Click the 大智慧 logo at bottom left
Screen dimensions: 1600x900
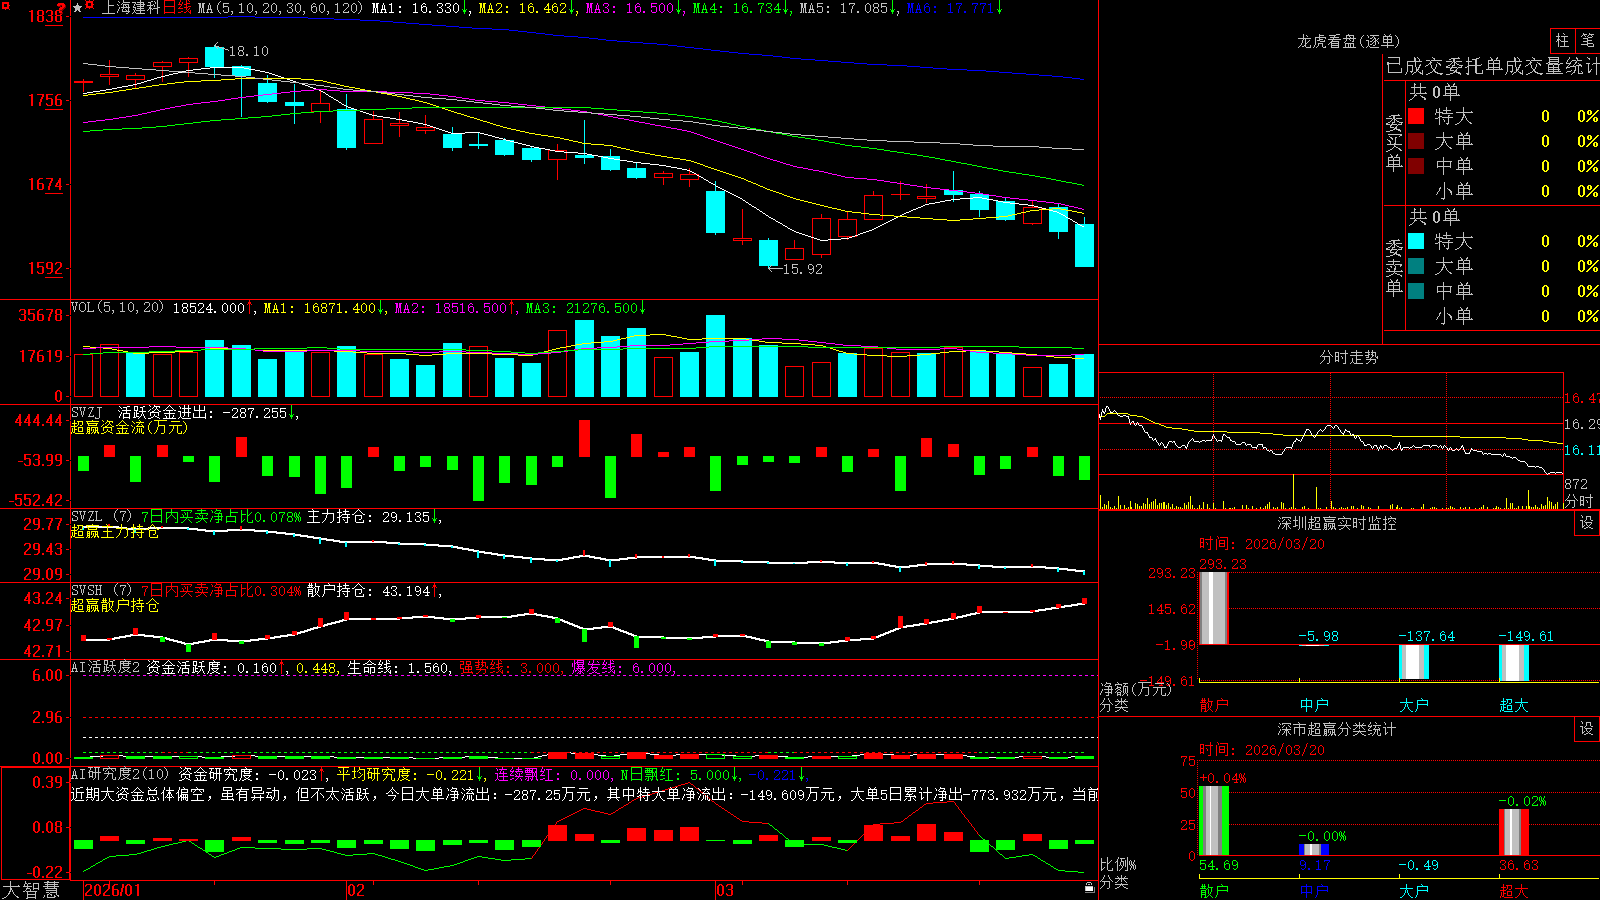31,890
